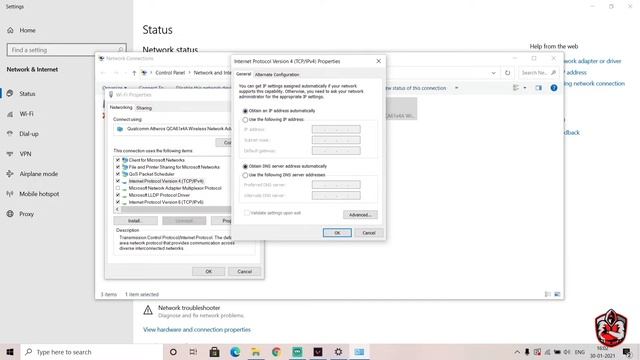Cancel the IPv4 Properties dialog

point(369,233)
